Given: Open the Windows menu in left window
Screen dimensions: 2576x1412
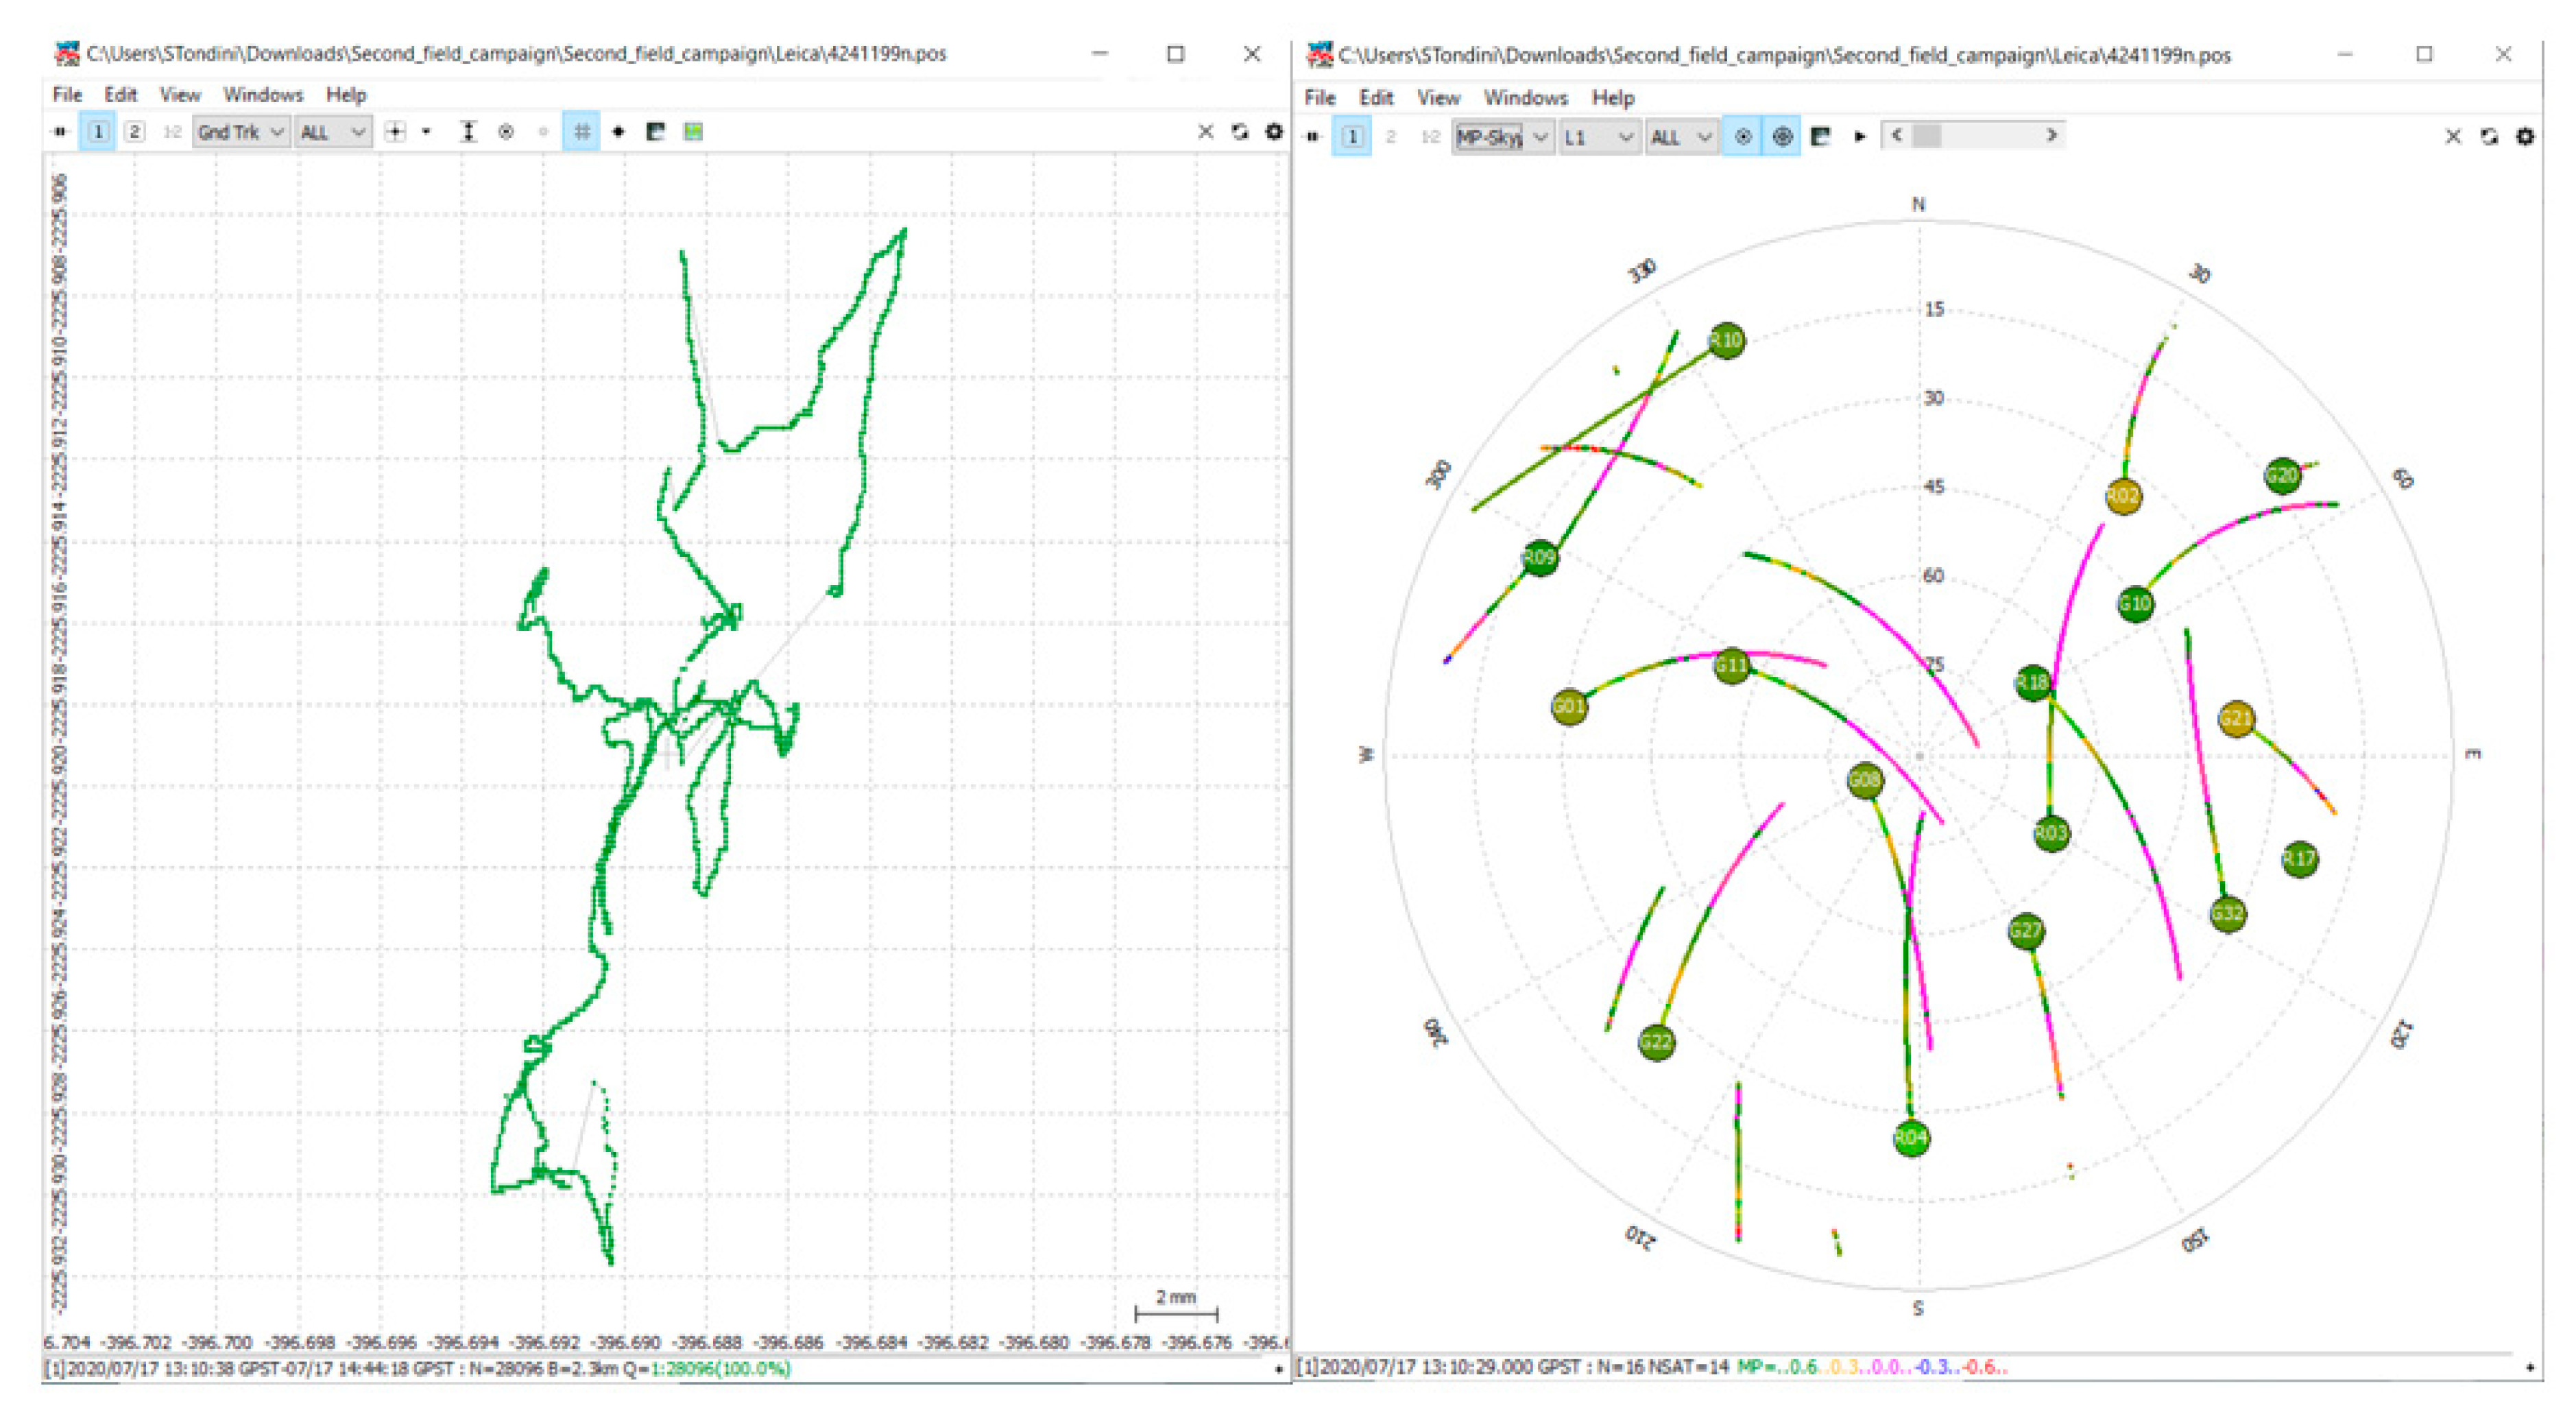Looking at the screenshot, I should point(262,95).
